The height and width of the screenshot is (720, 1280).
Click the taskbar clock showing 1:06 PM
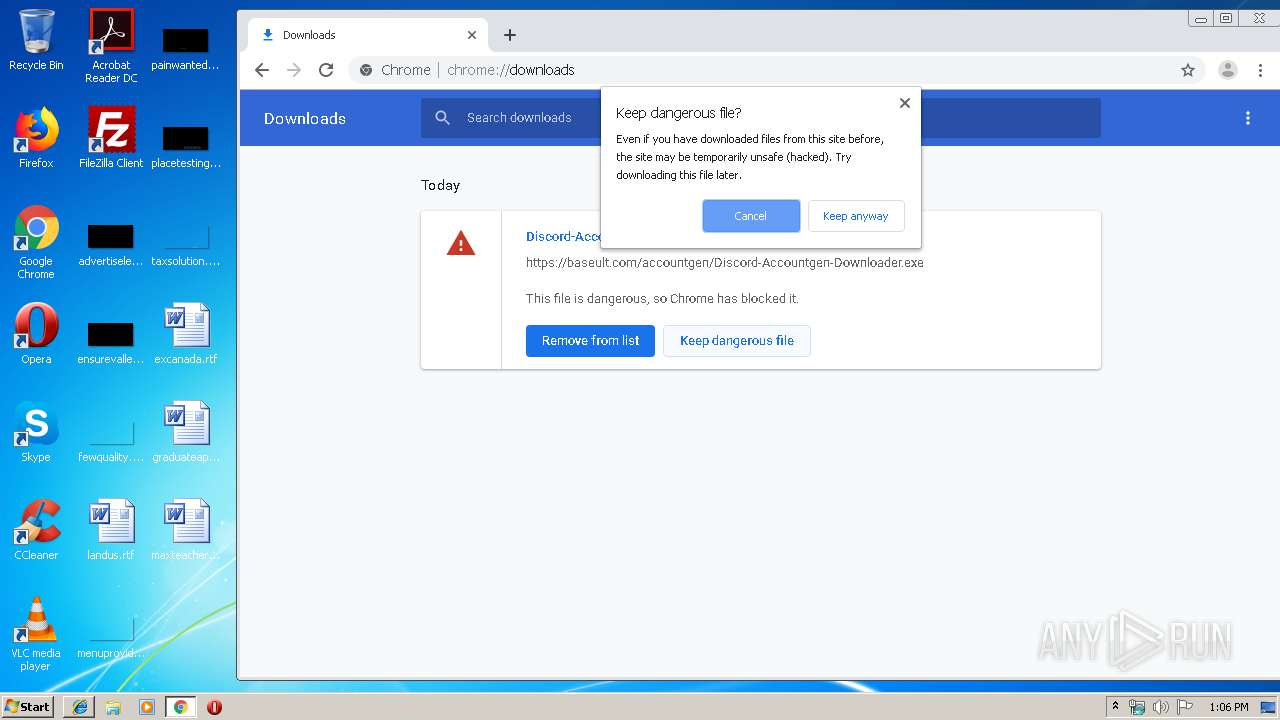(x=1229, y=707)
